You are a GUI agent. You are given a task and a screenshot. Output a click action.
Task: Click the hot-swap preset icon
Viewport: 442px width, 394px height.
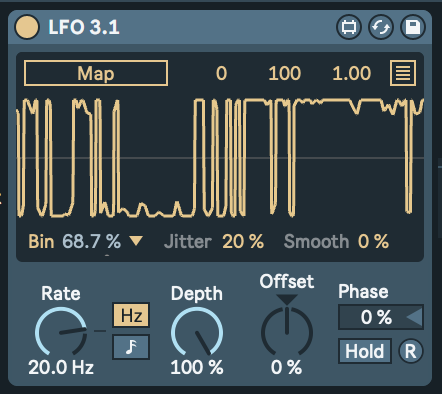click(x=381, y=27)
